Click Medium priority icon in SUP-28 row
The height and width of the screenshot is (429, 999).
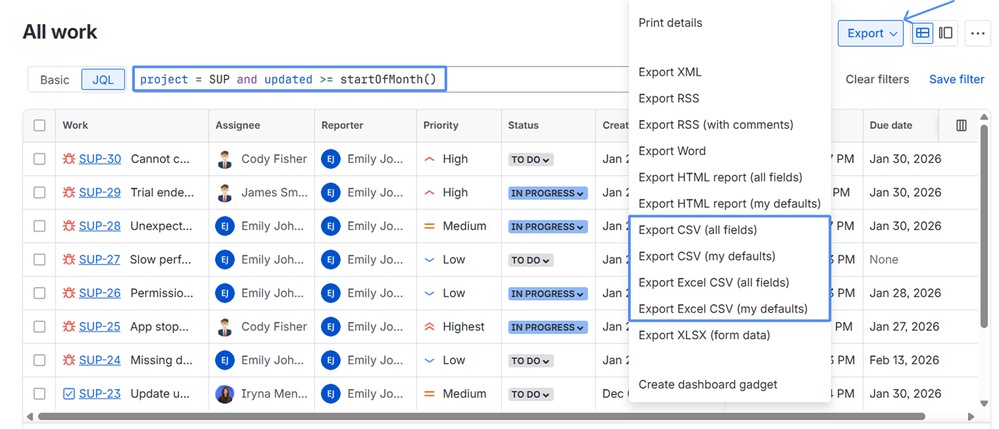coord(429,226)
